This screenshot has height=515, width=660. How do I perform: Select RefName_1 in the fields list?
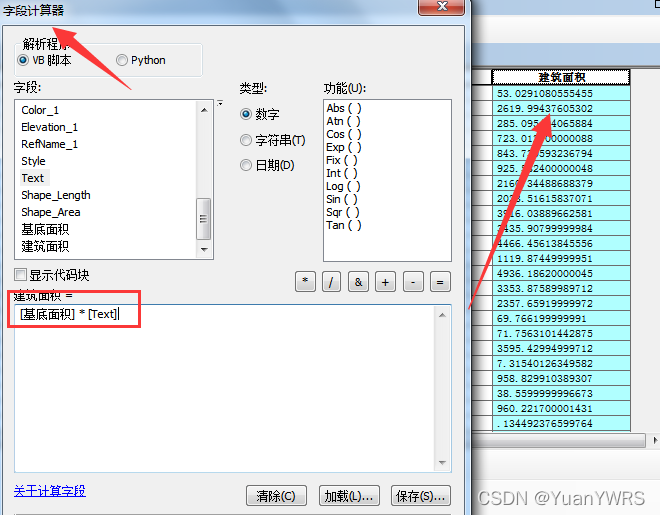coord(49,144)
